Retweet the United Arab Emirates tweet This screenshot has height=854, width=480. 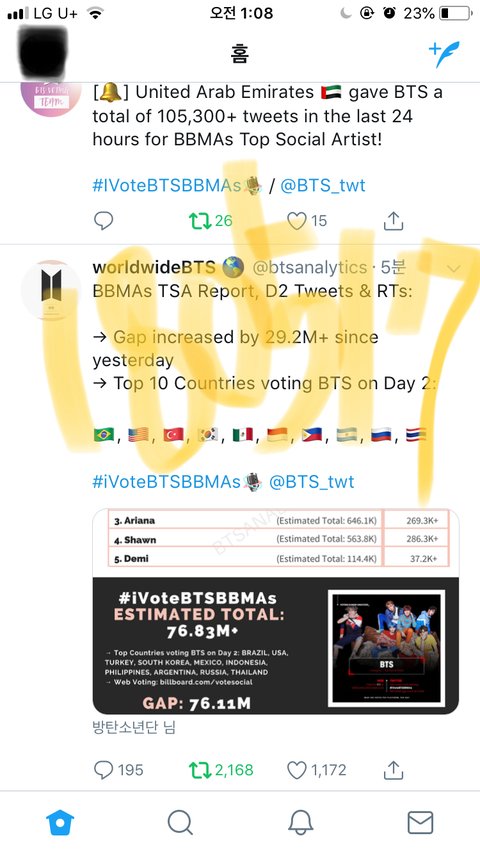pyautogui.click(x=210, y=221)
